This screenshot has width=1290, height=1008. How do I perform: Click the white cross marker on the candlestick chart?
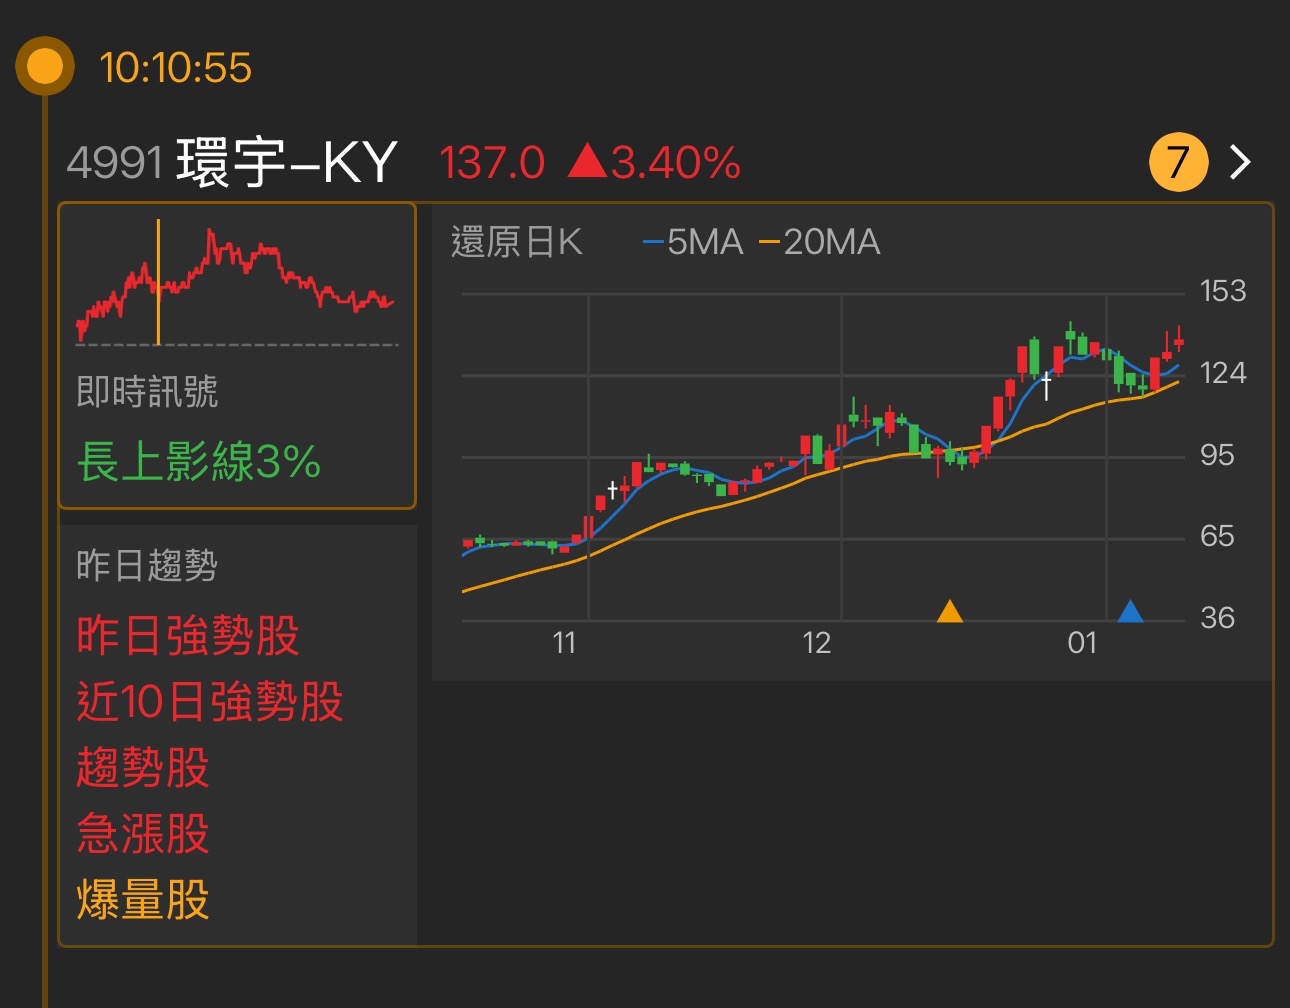[x=1044, y=381]
